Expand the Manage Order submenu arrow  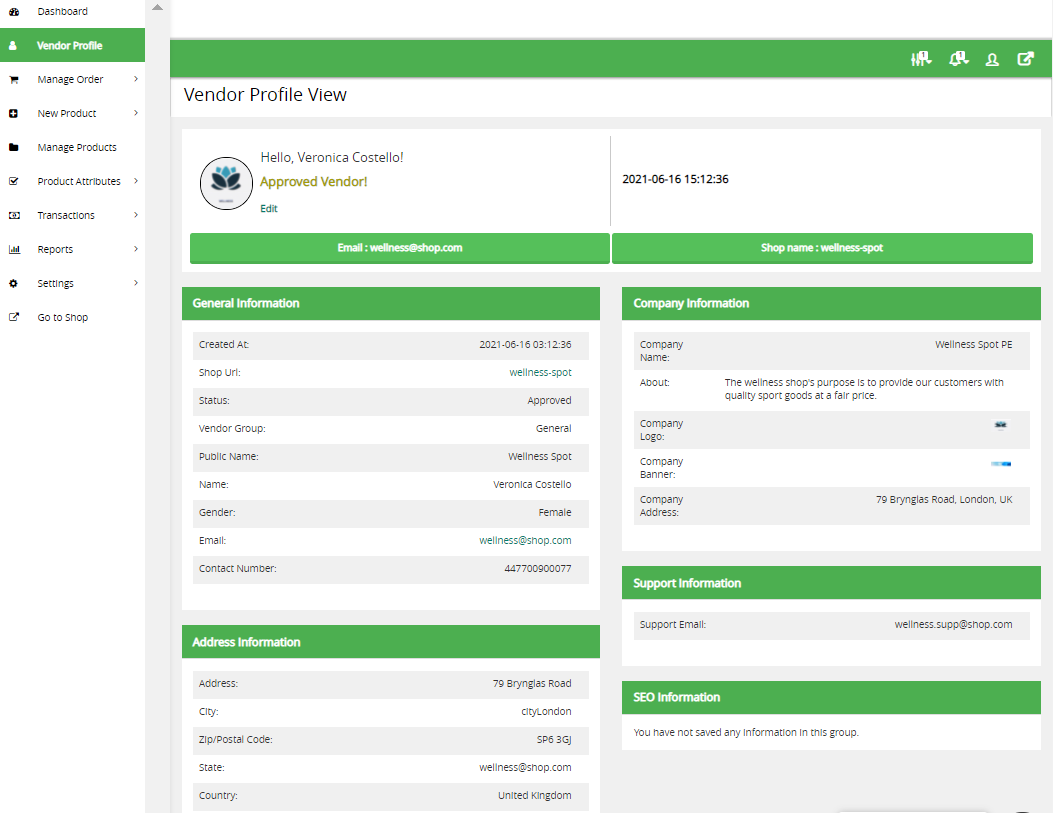135,79
